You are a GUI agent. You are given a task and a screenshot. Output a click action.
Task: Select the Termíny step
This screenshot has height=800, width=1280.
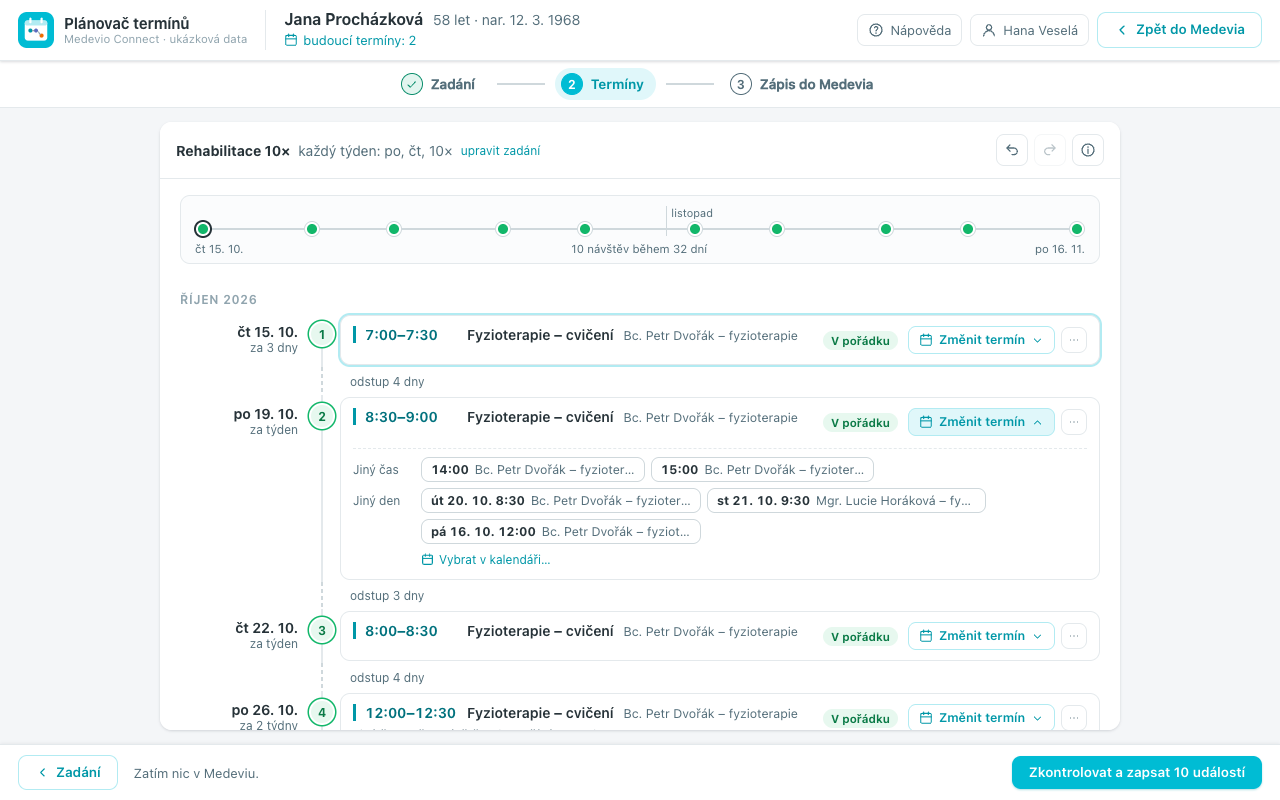605,84
